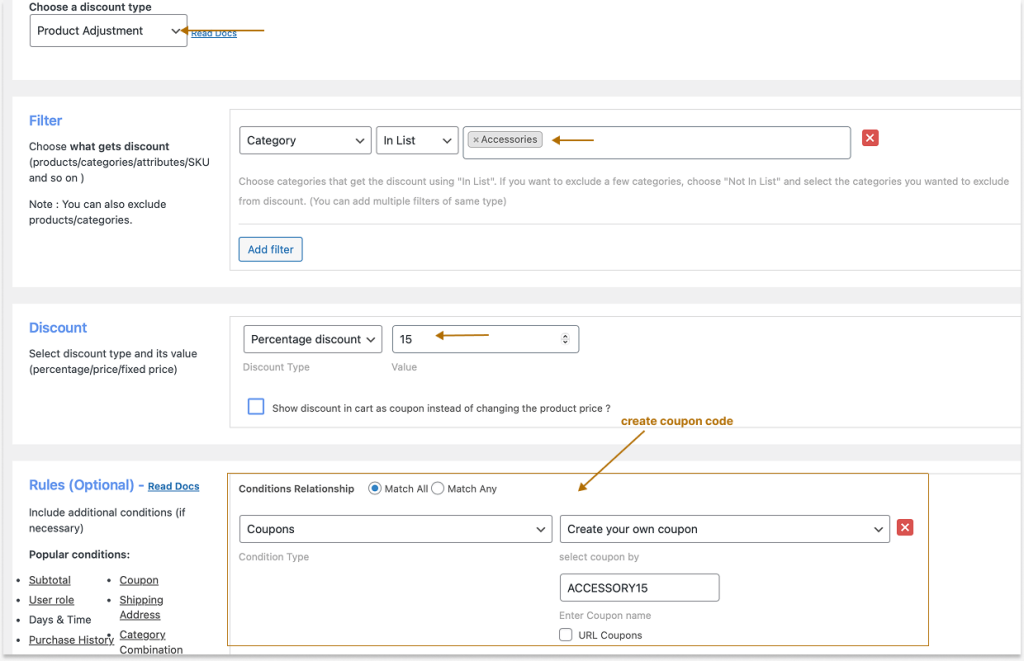Open the Category filter type dropdown
Viewport: 1024px width, 661px height.
pos(305,140)
